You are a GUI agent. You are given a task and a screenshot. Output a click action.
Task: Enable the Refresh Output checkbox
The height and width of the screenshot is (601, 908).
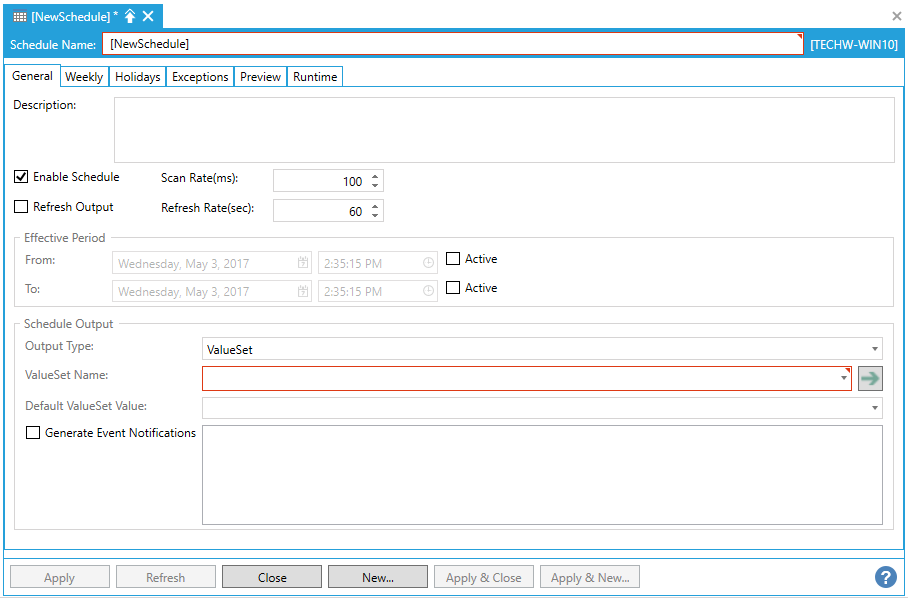click(21, 207)
